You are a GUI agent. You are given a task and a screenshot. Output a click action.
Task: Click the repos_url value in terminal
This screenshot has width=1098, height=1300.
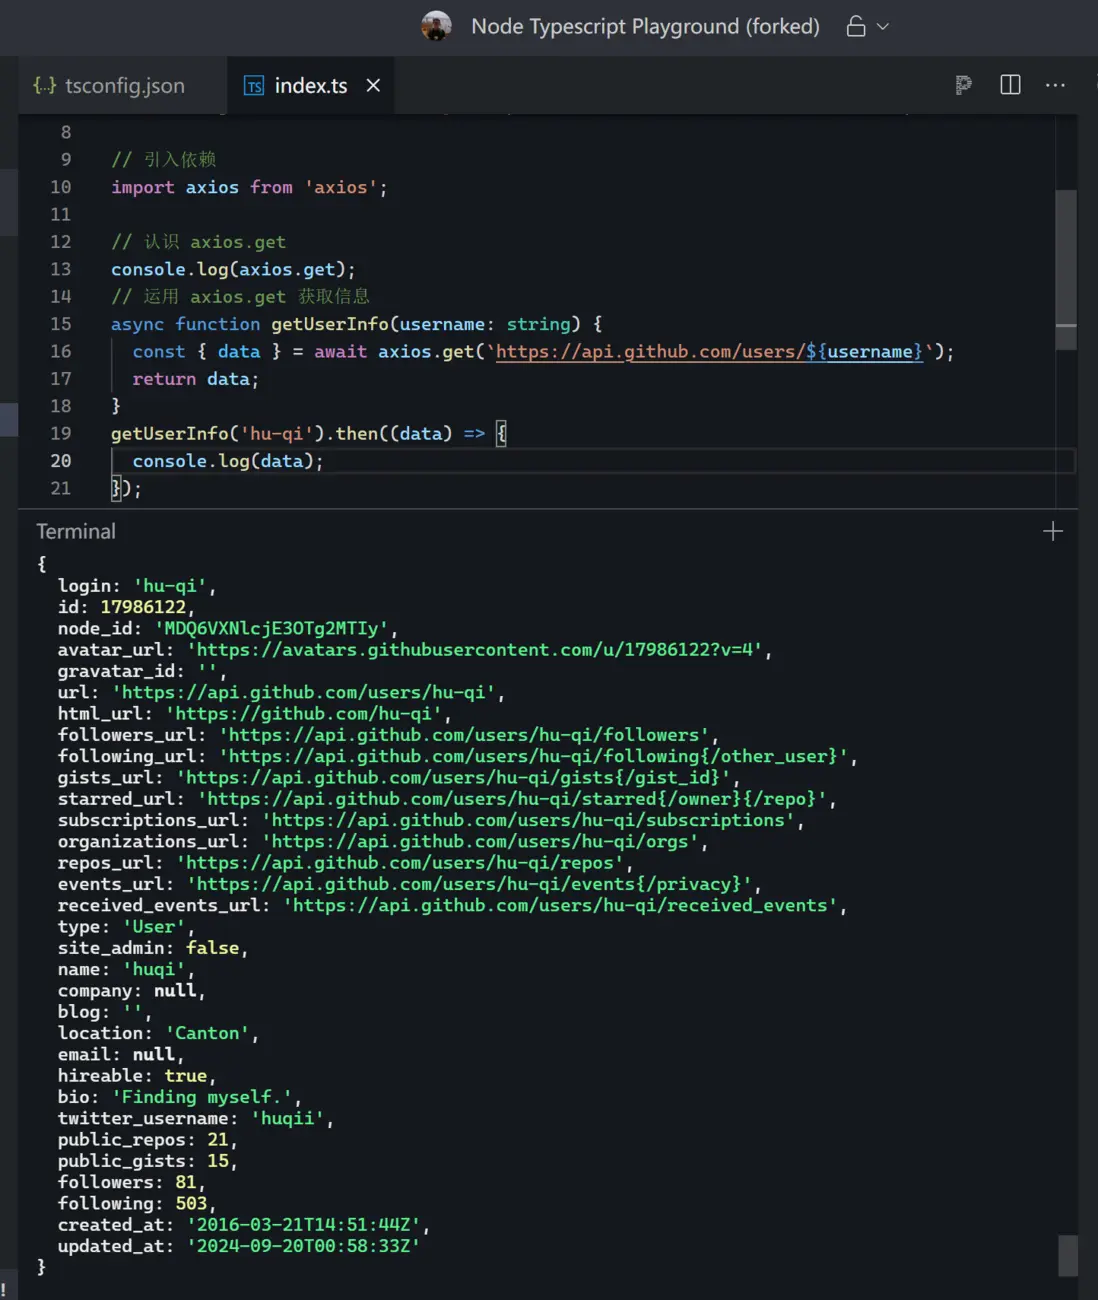pos(400,863)
